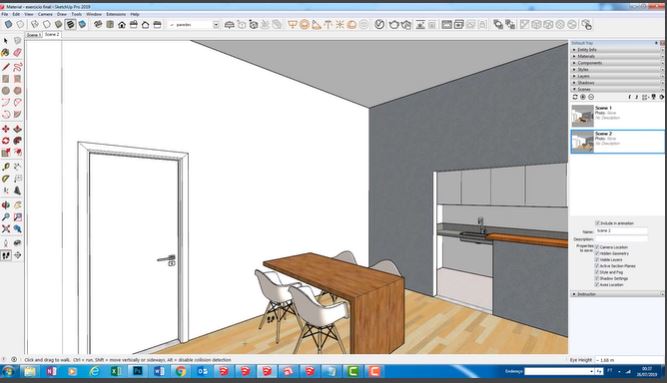Collapse the Scenes panel
Image resolution: width=667 pixels, height=383 pixels.
(x=617, y=89)
